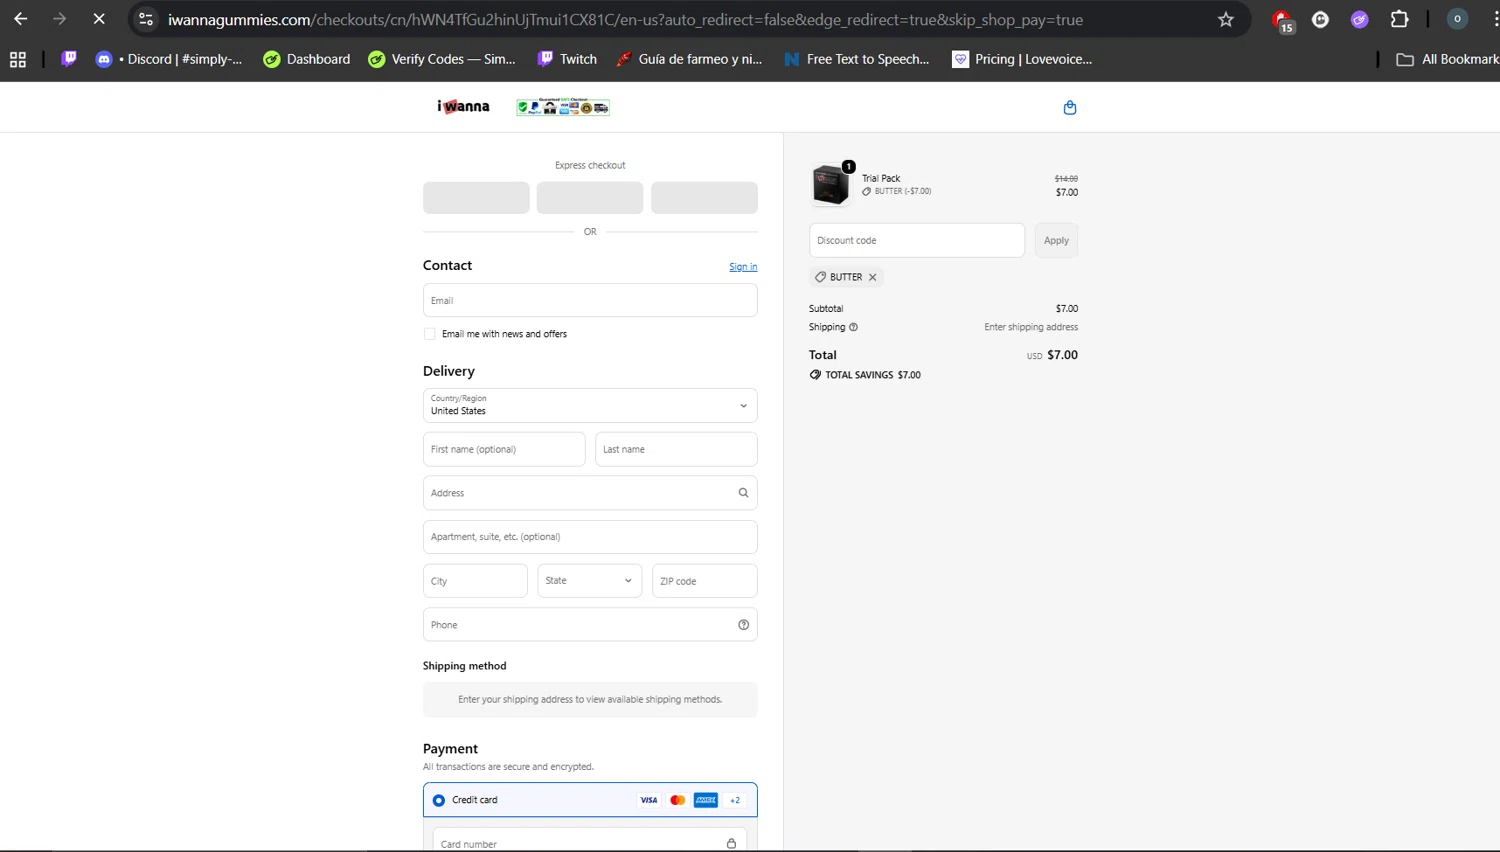Stop loading the page
The width and height of the screenshot is (1500, 852).
pyautogui.click(x=99, y=19)
